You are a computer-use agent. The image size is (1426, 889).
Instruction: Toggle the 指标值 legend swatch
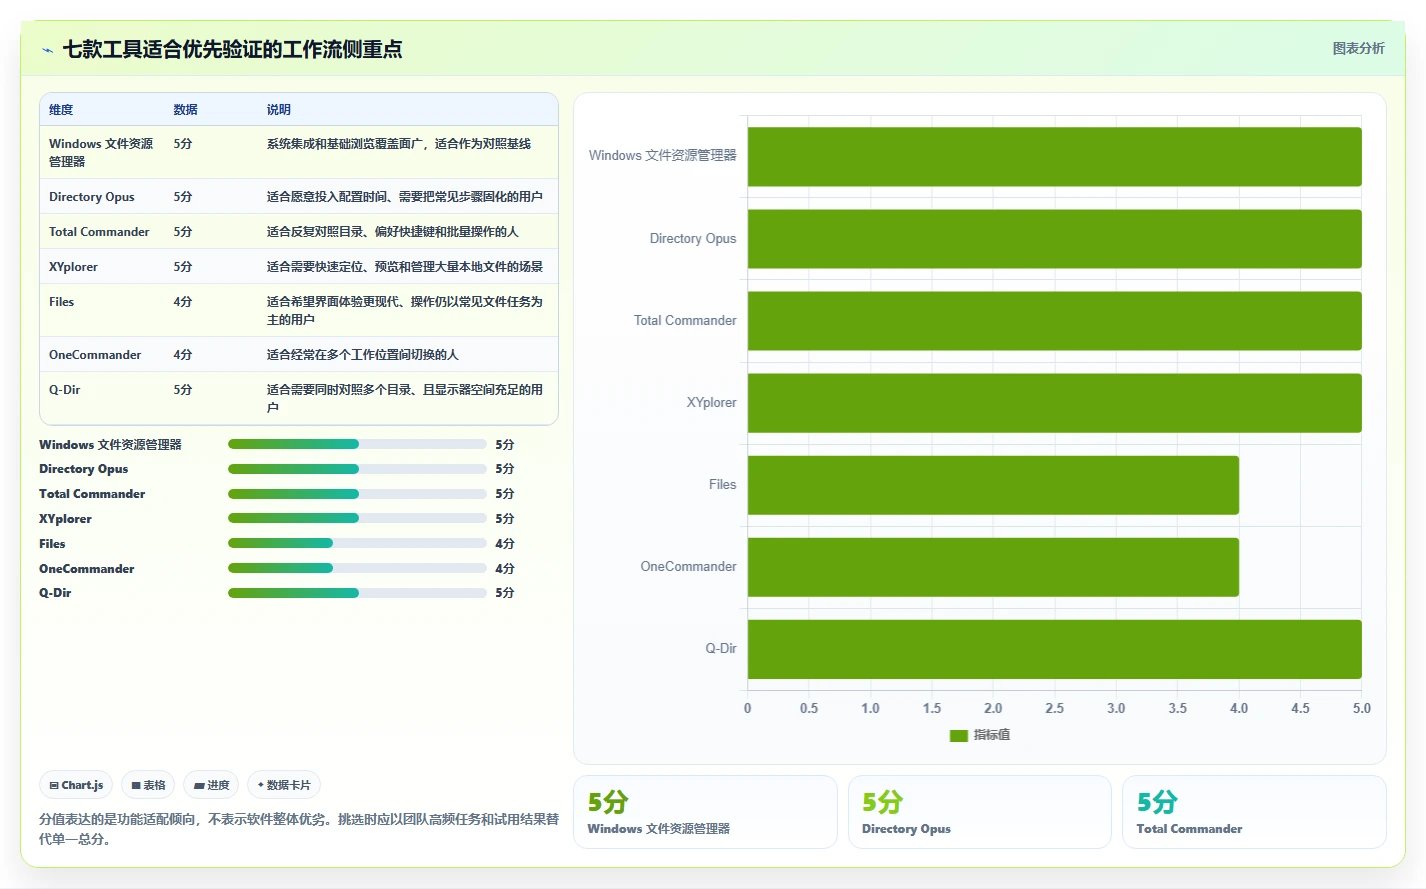[x=958, y=735]
